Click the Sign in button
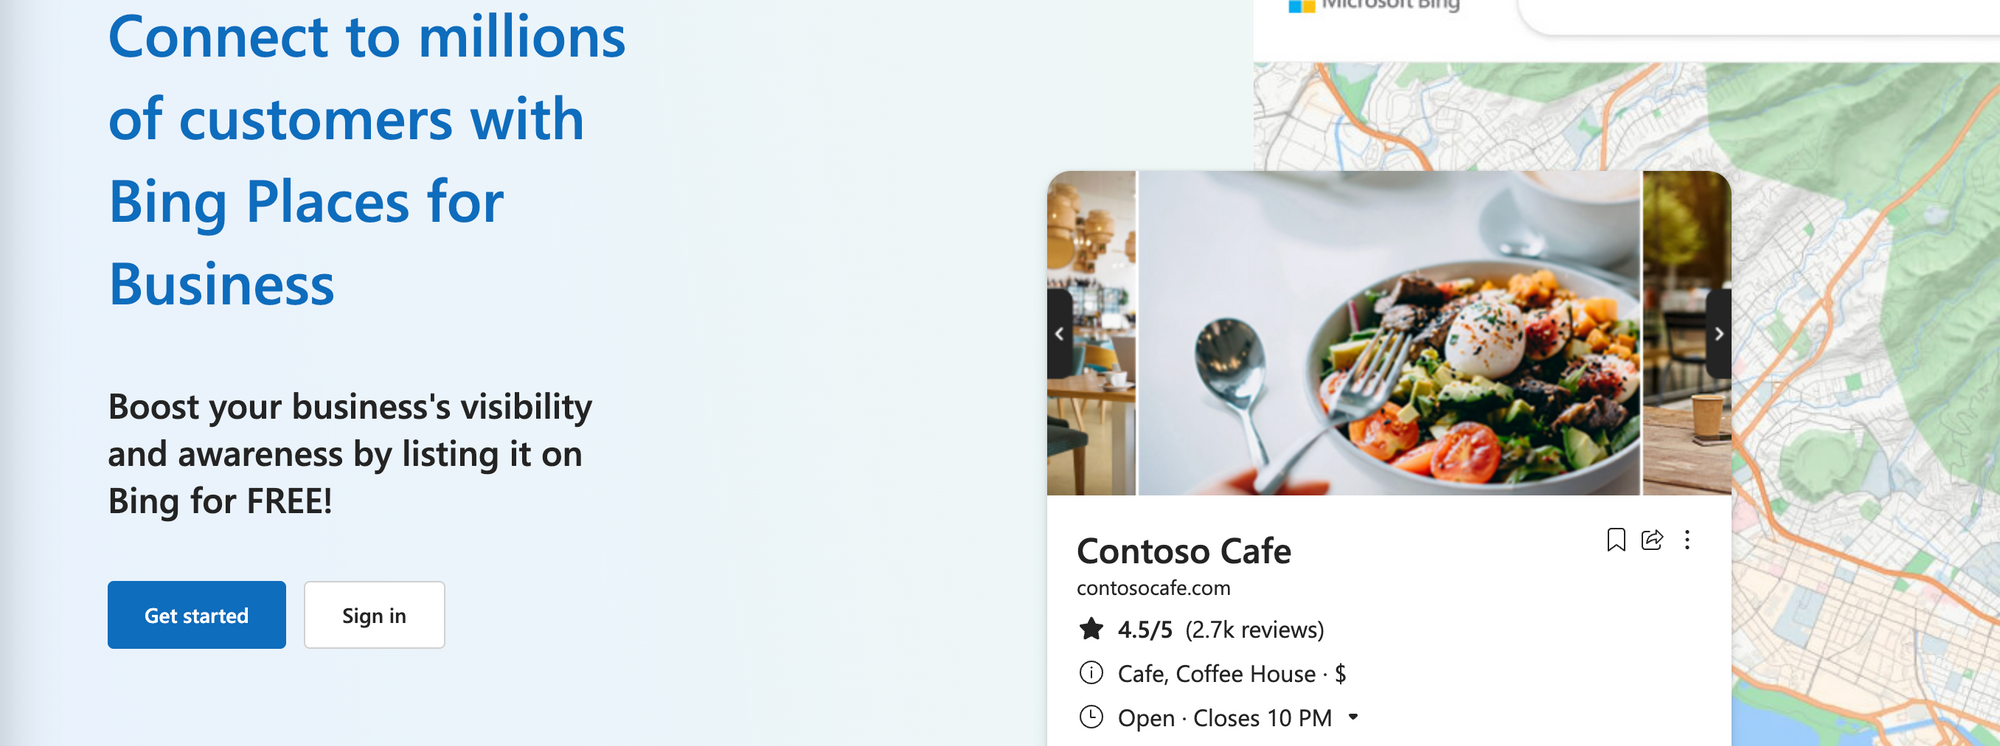The image size is (2000, 746). [374, 615]
